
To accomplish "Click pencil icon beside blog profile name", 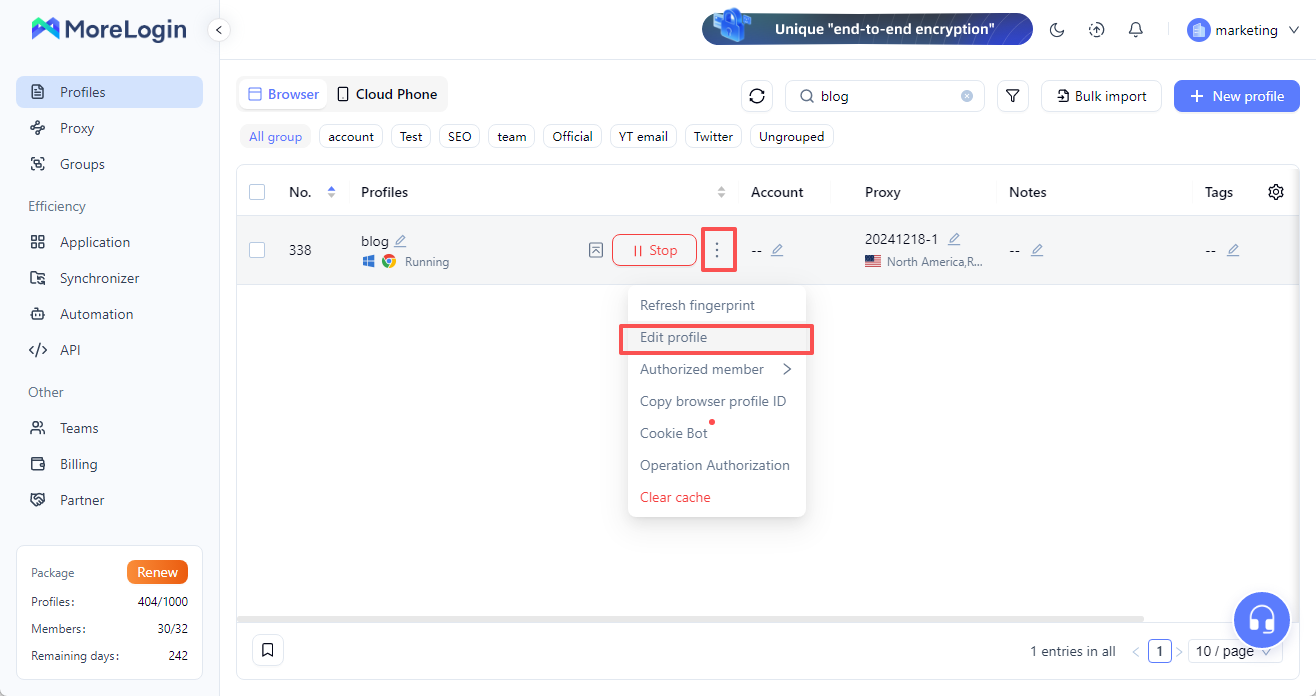I will coord(401,241).
